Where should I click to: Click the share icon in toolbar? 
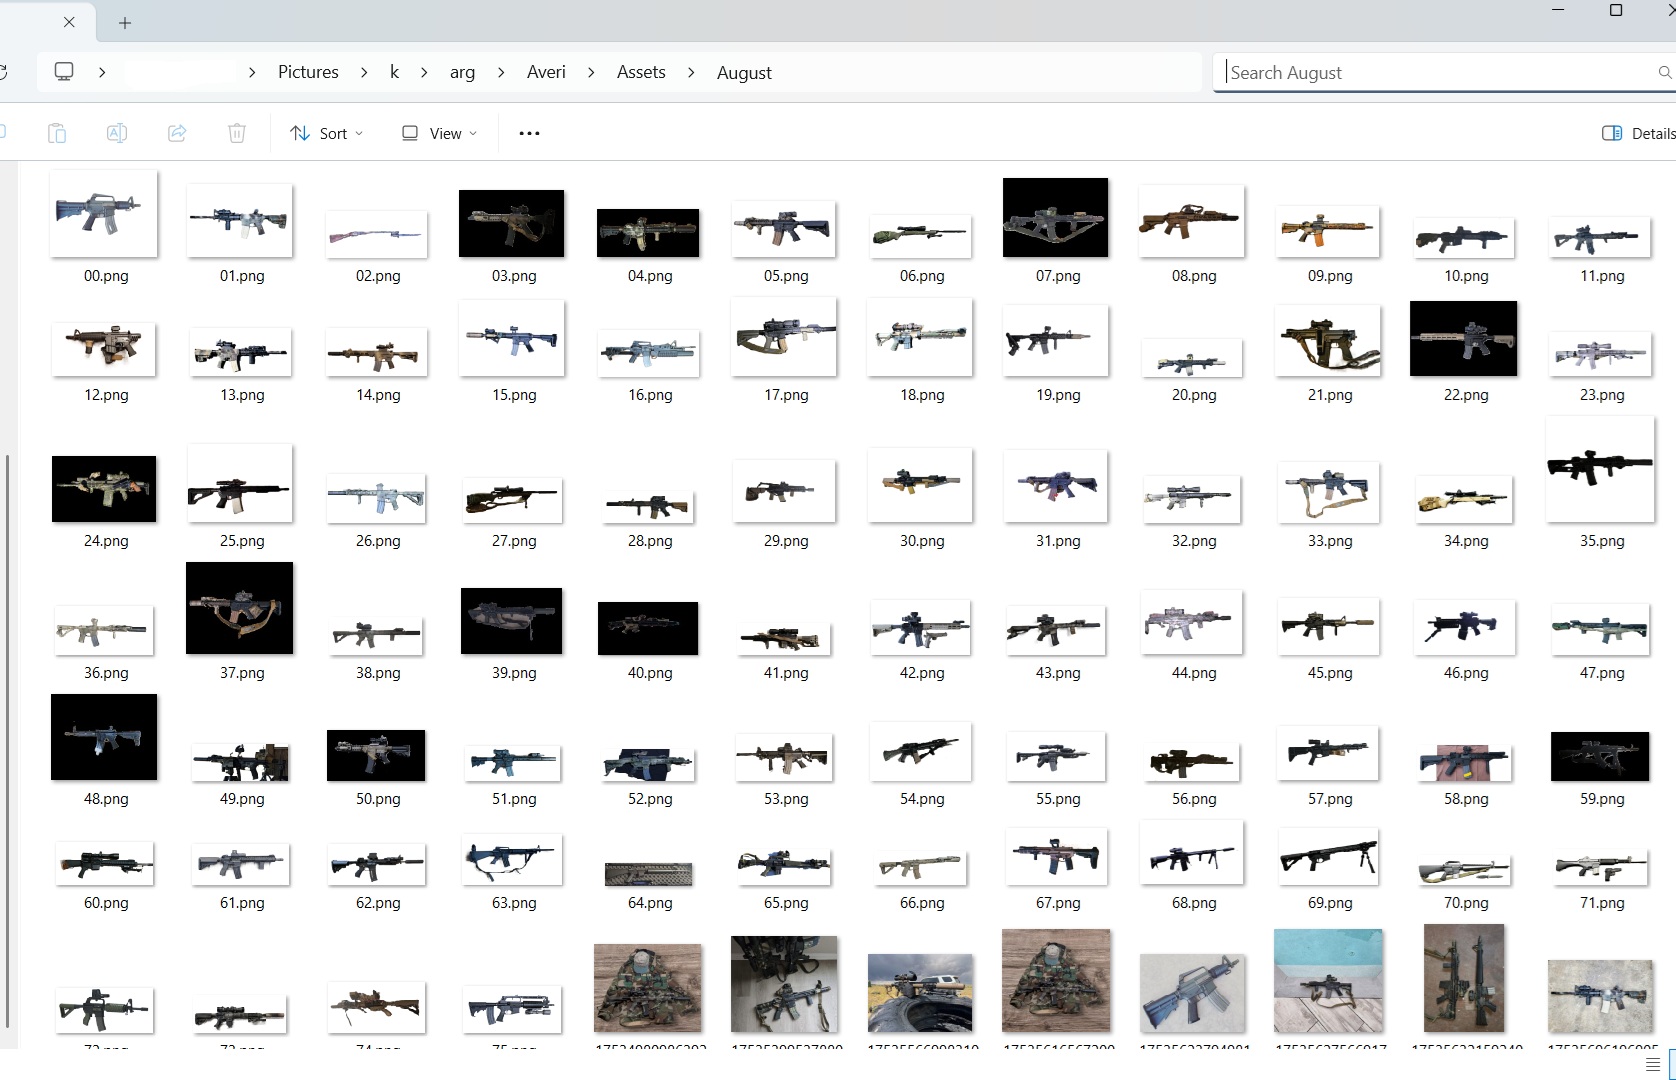coord(177,133)
